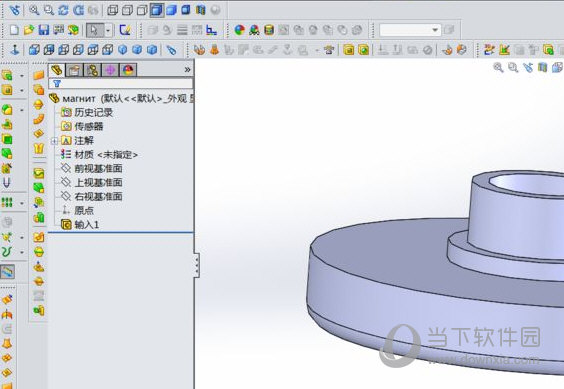Select the 前视基准面 plane

click(92, 168)
